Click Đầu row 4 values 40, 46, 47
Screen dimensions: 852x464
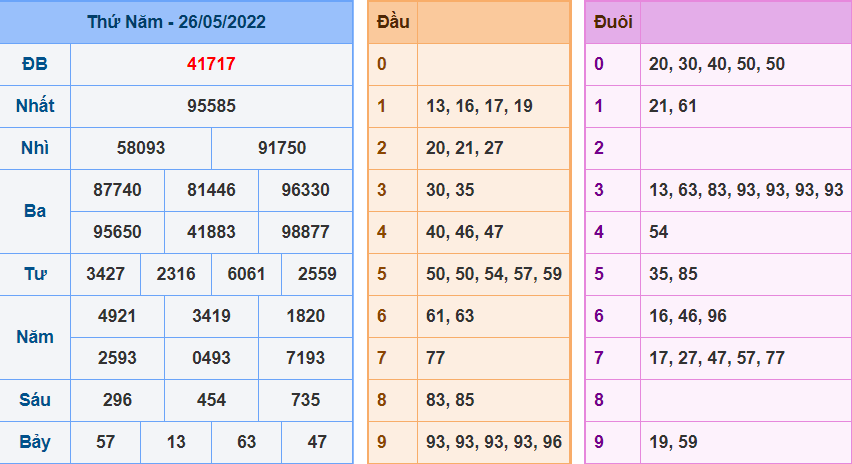click(465, 232)
